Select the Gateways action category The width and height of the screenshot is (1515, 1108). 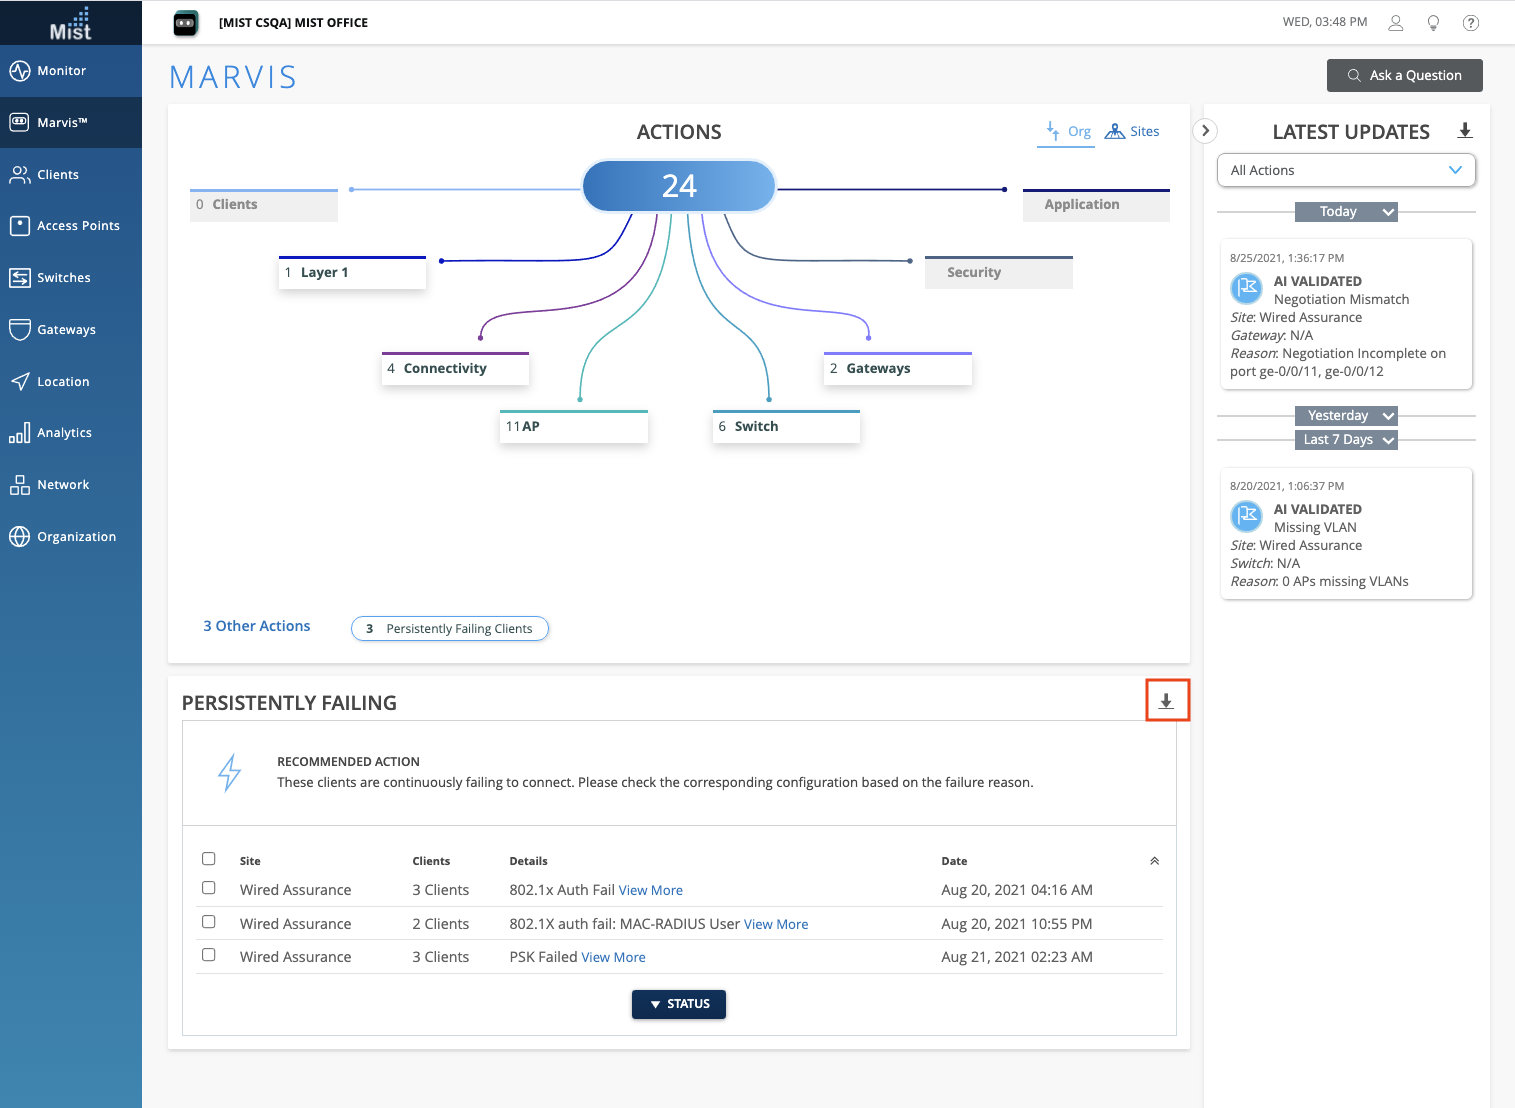(898, 369)
